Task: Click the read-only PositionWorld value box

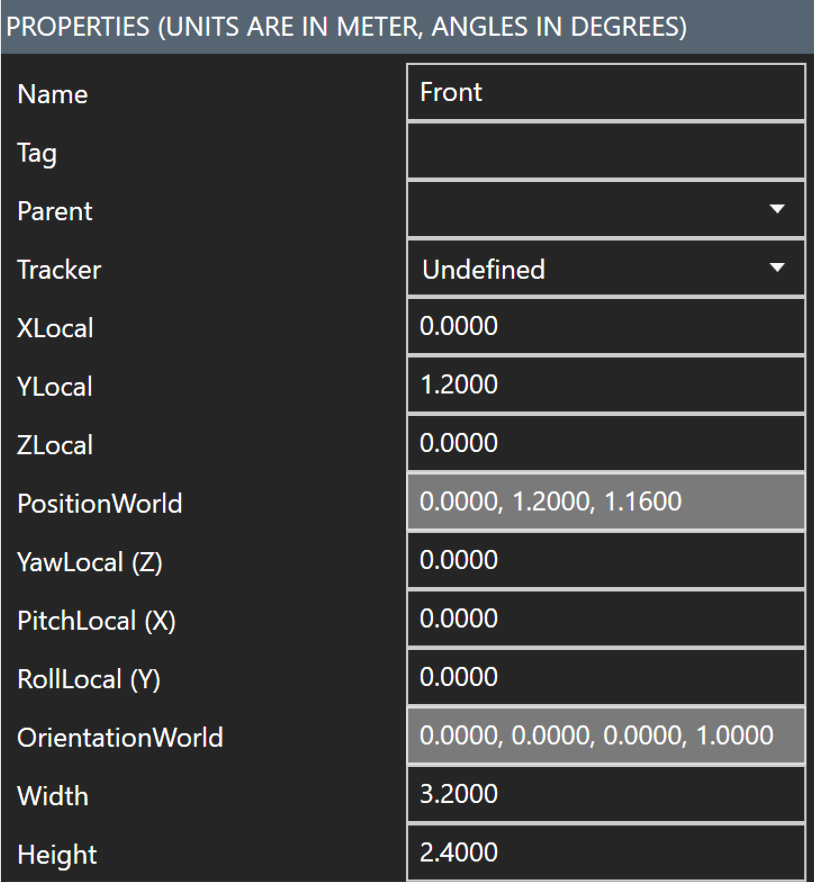Action: coord(605,502)
